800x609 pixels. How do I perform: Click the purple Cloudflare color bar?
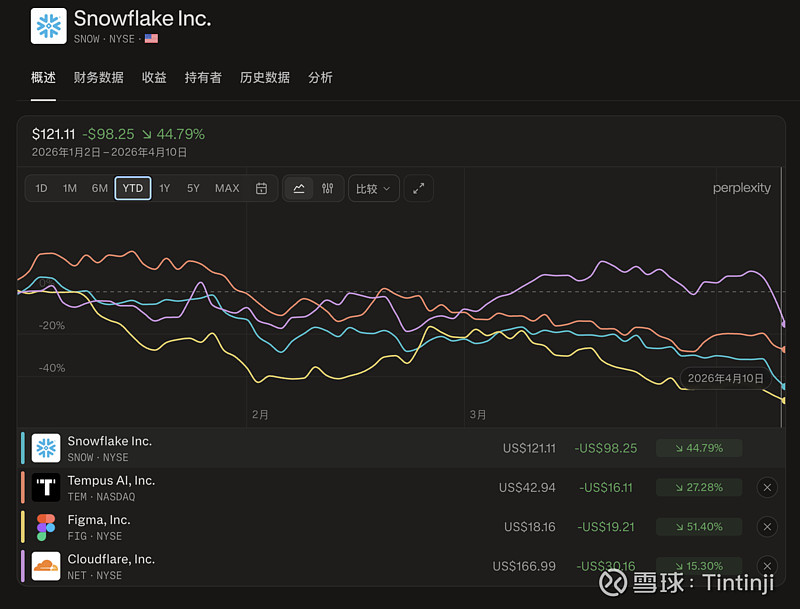[22, 566]
